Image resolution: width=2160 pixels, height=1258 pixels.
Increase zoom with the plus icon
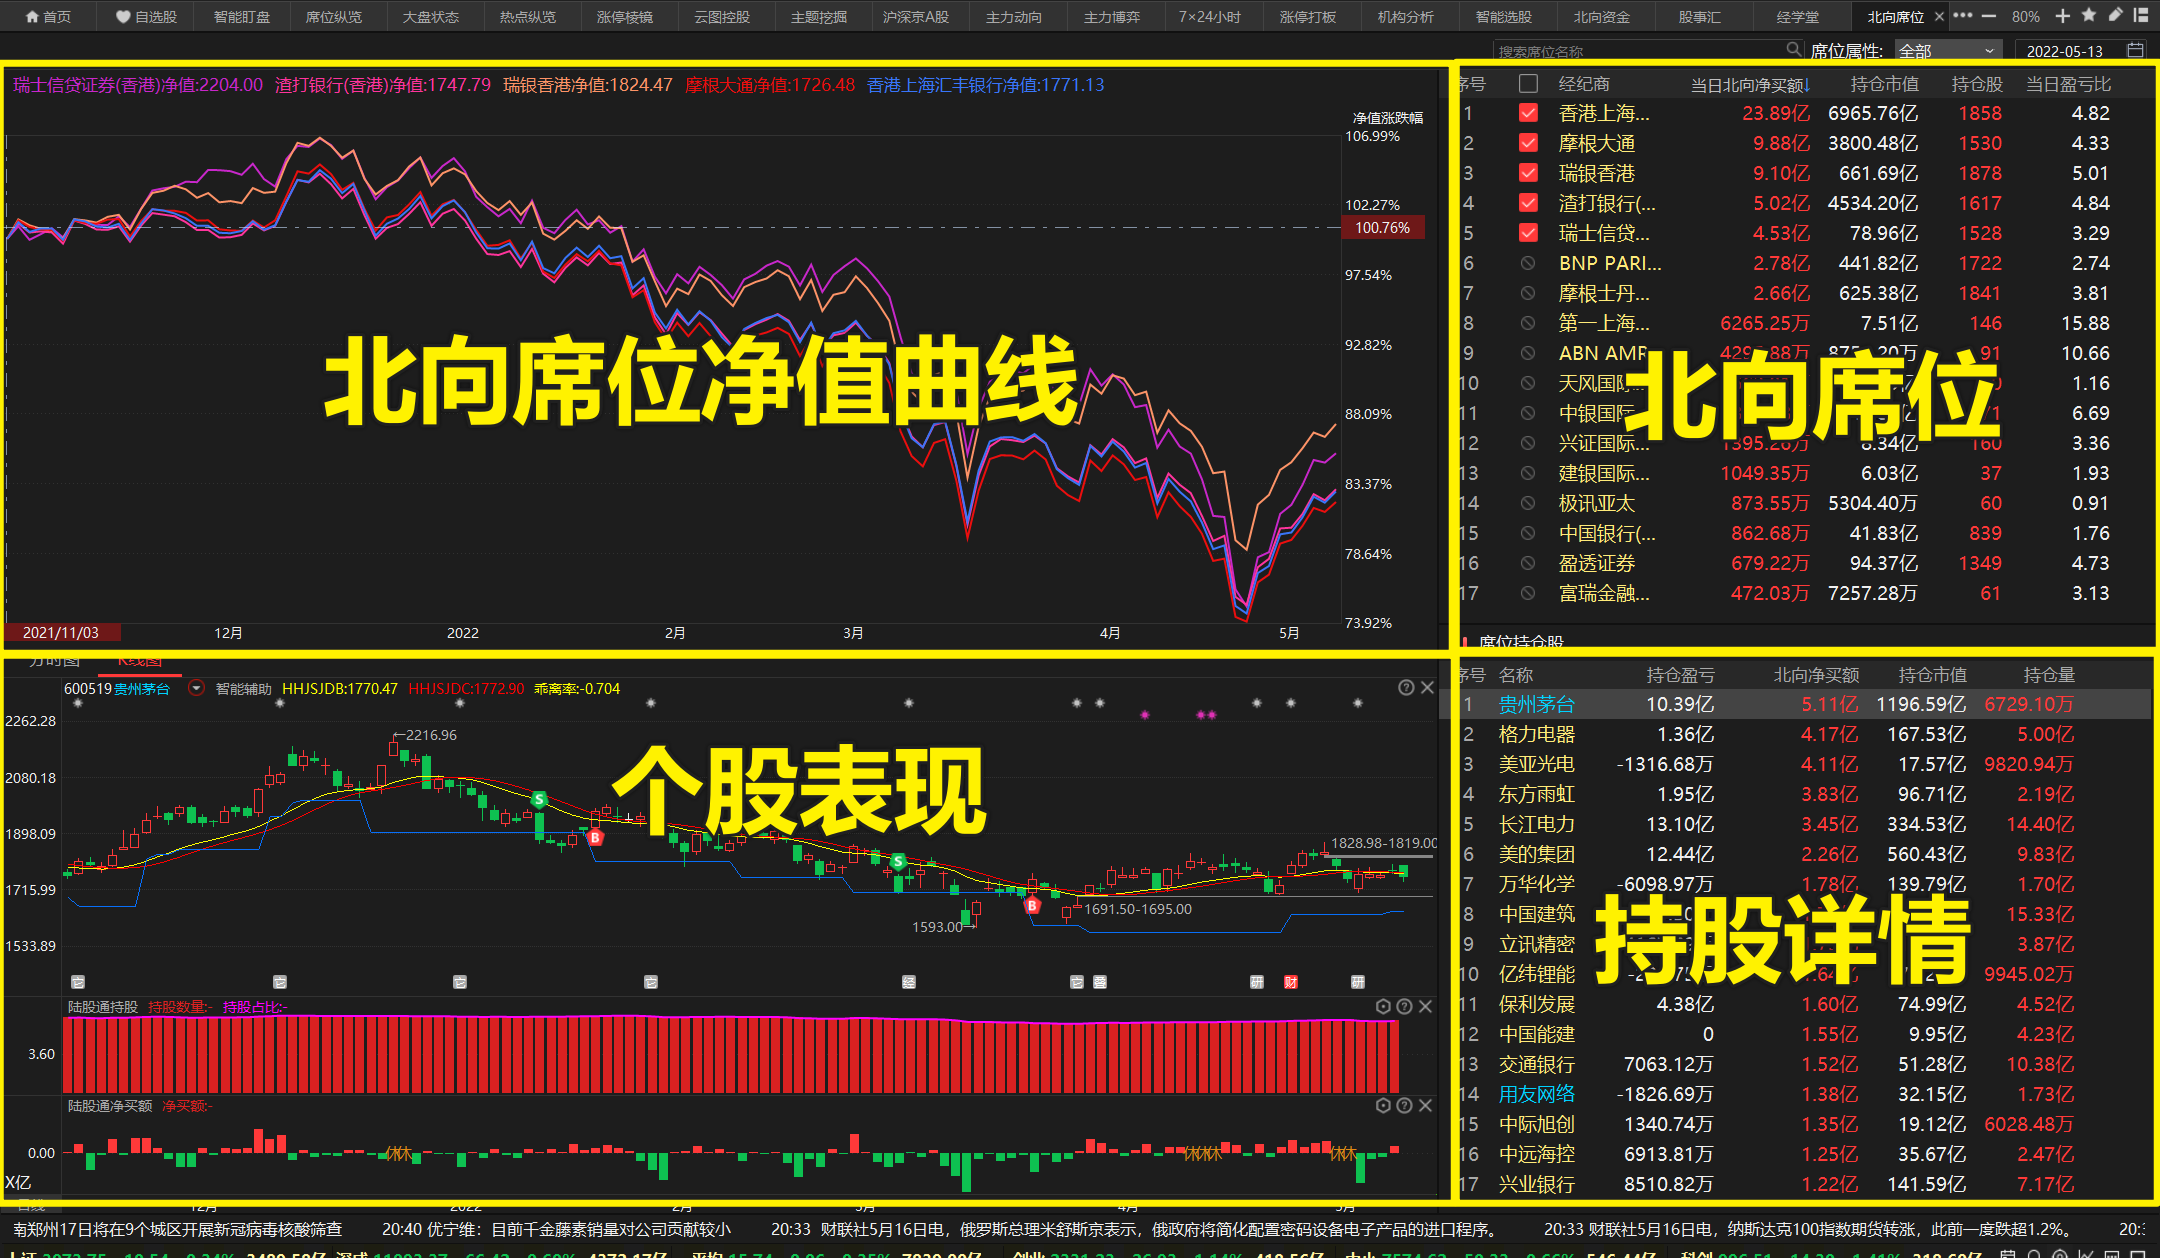coord(2063,16)
